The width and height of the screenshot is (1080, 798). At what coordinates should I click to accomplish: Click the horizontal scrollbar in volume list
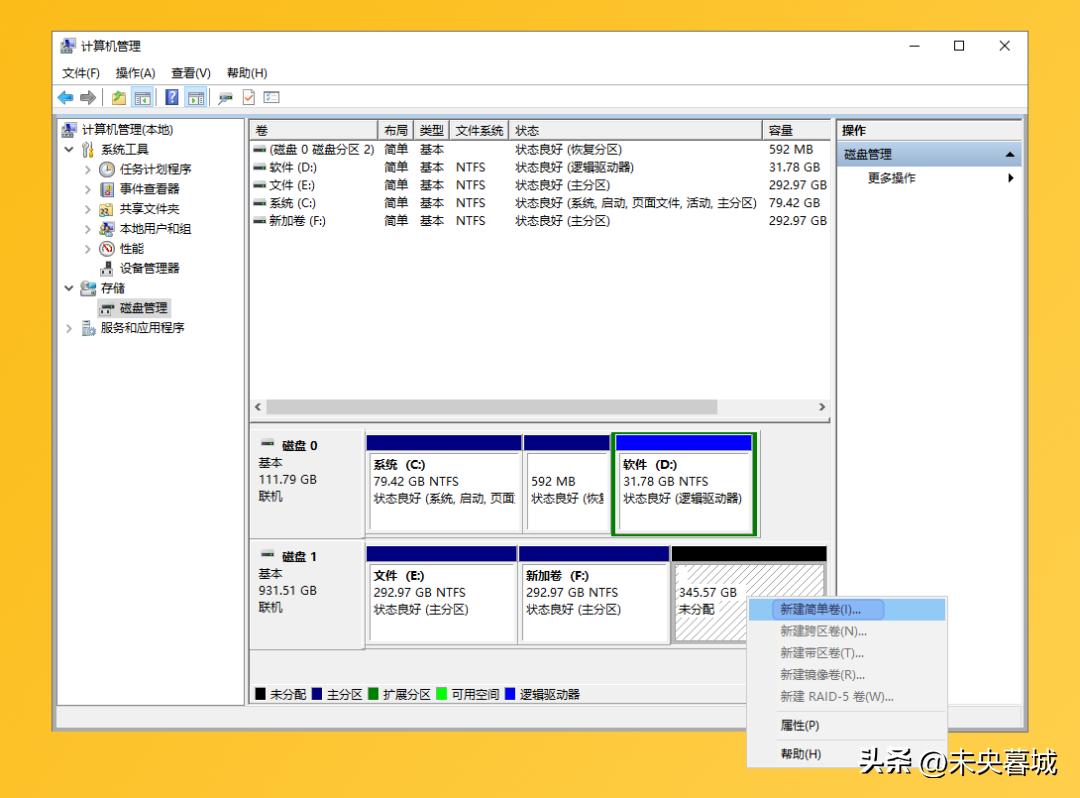point(490,407)
